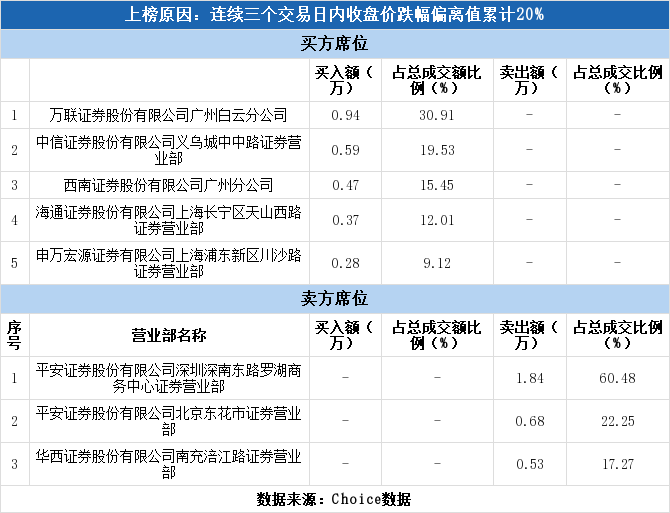The width and height of the screenshot is (670, 513).
Task: Select the 卖方席位 section header
Action: (x=334, y=299)
